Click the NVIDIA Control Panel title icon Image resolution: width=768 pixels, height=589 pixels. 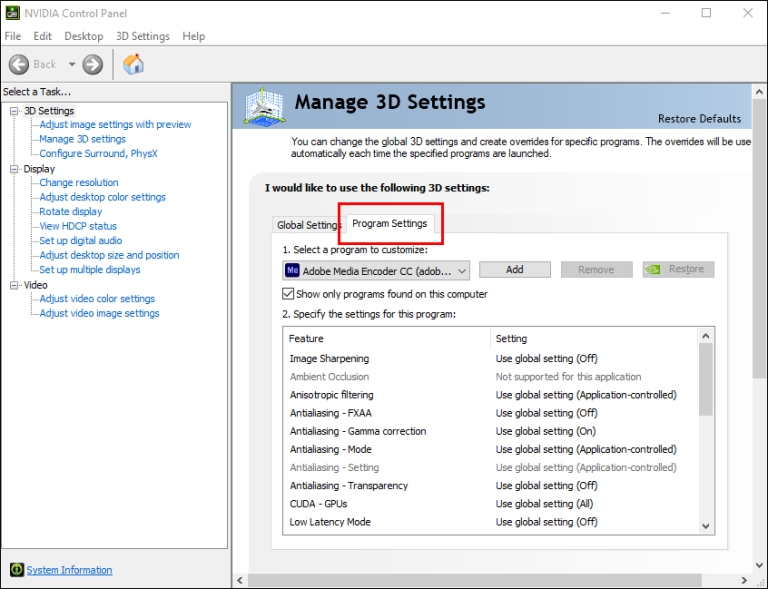[12, 13]
